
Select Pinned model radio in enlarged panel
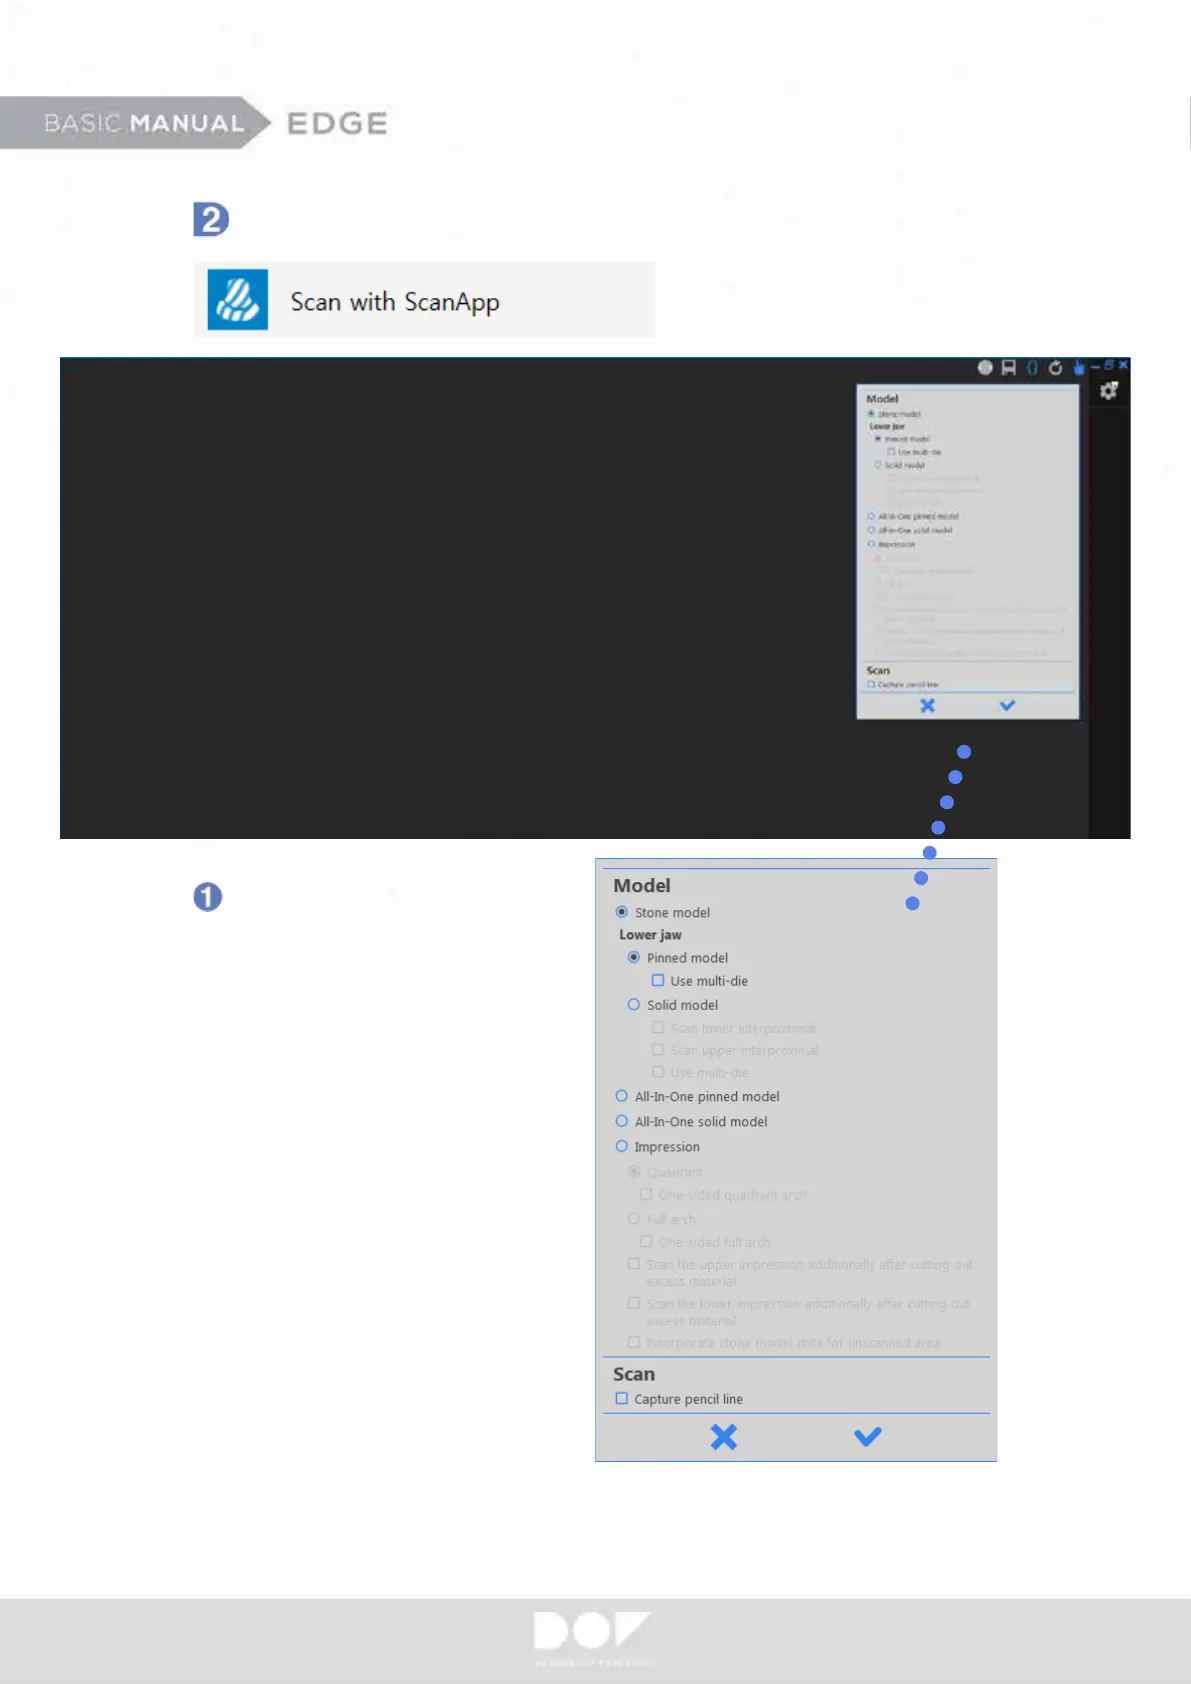coord(634,957)
